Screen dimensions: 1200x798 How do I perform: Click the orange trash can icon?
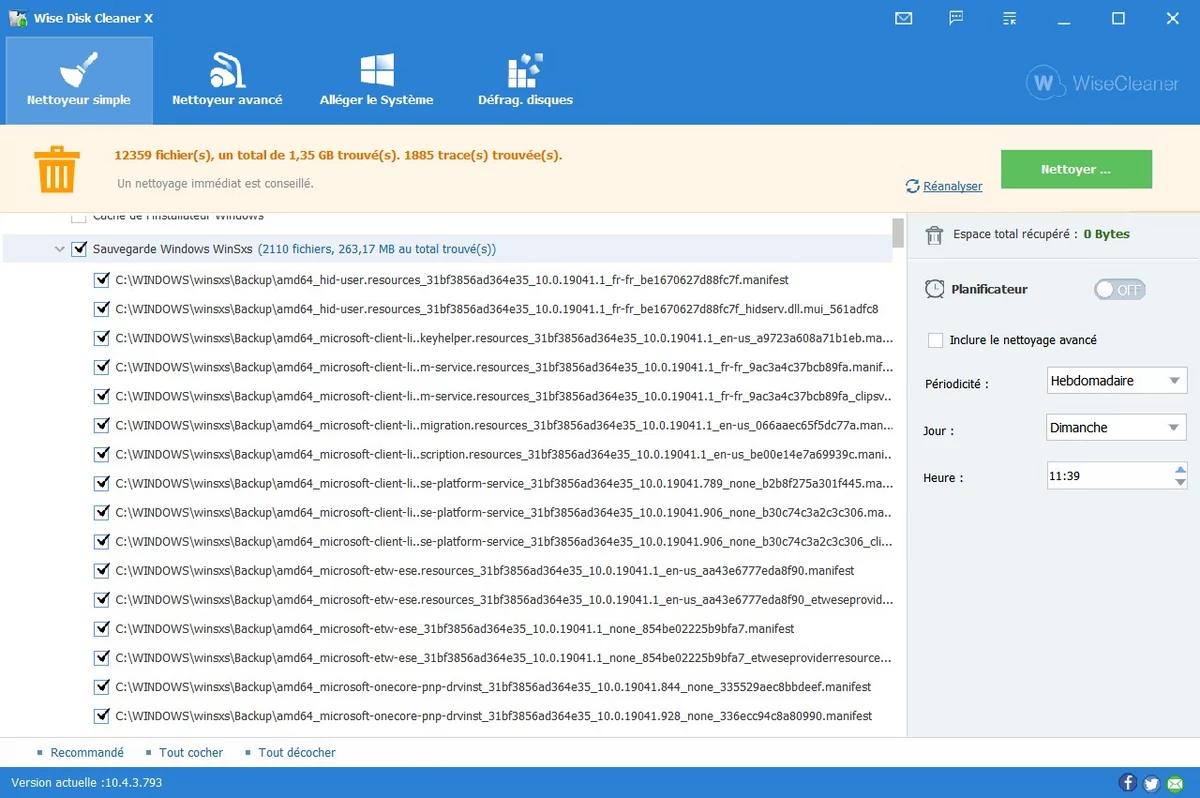57,168
